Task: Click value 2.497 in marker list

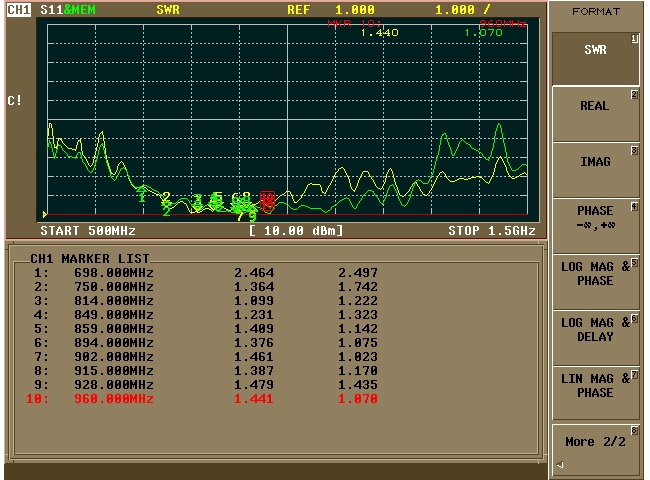Action: coord(358,273)
